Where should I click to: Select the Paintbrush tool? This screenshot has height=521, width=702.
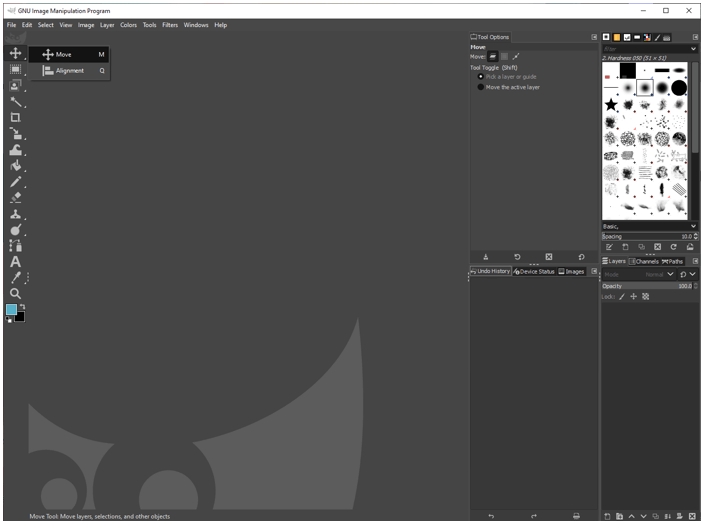[16, 182]
